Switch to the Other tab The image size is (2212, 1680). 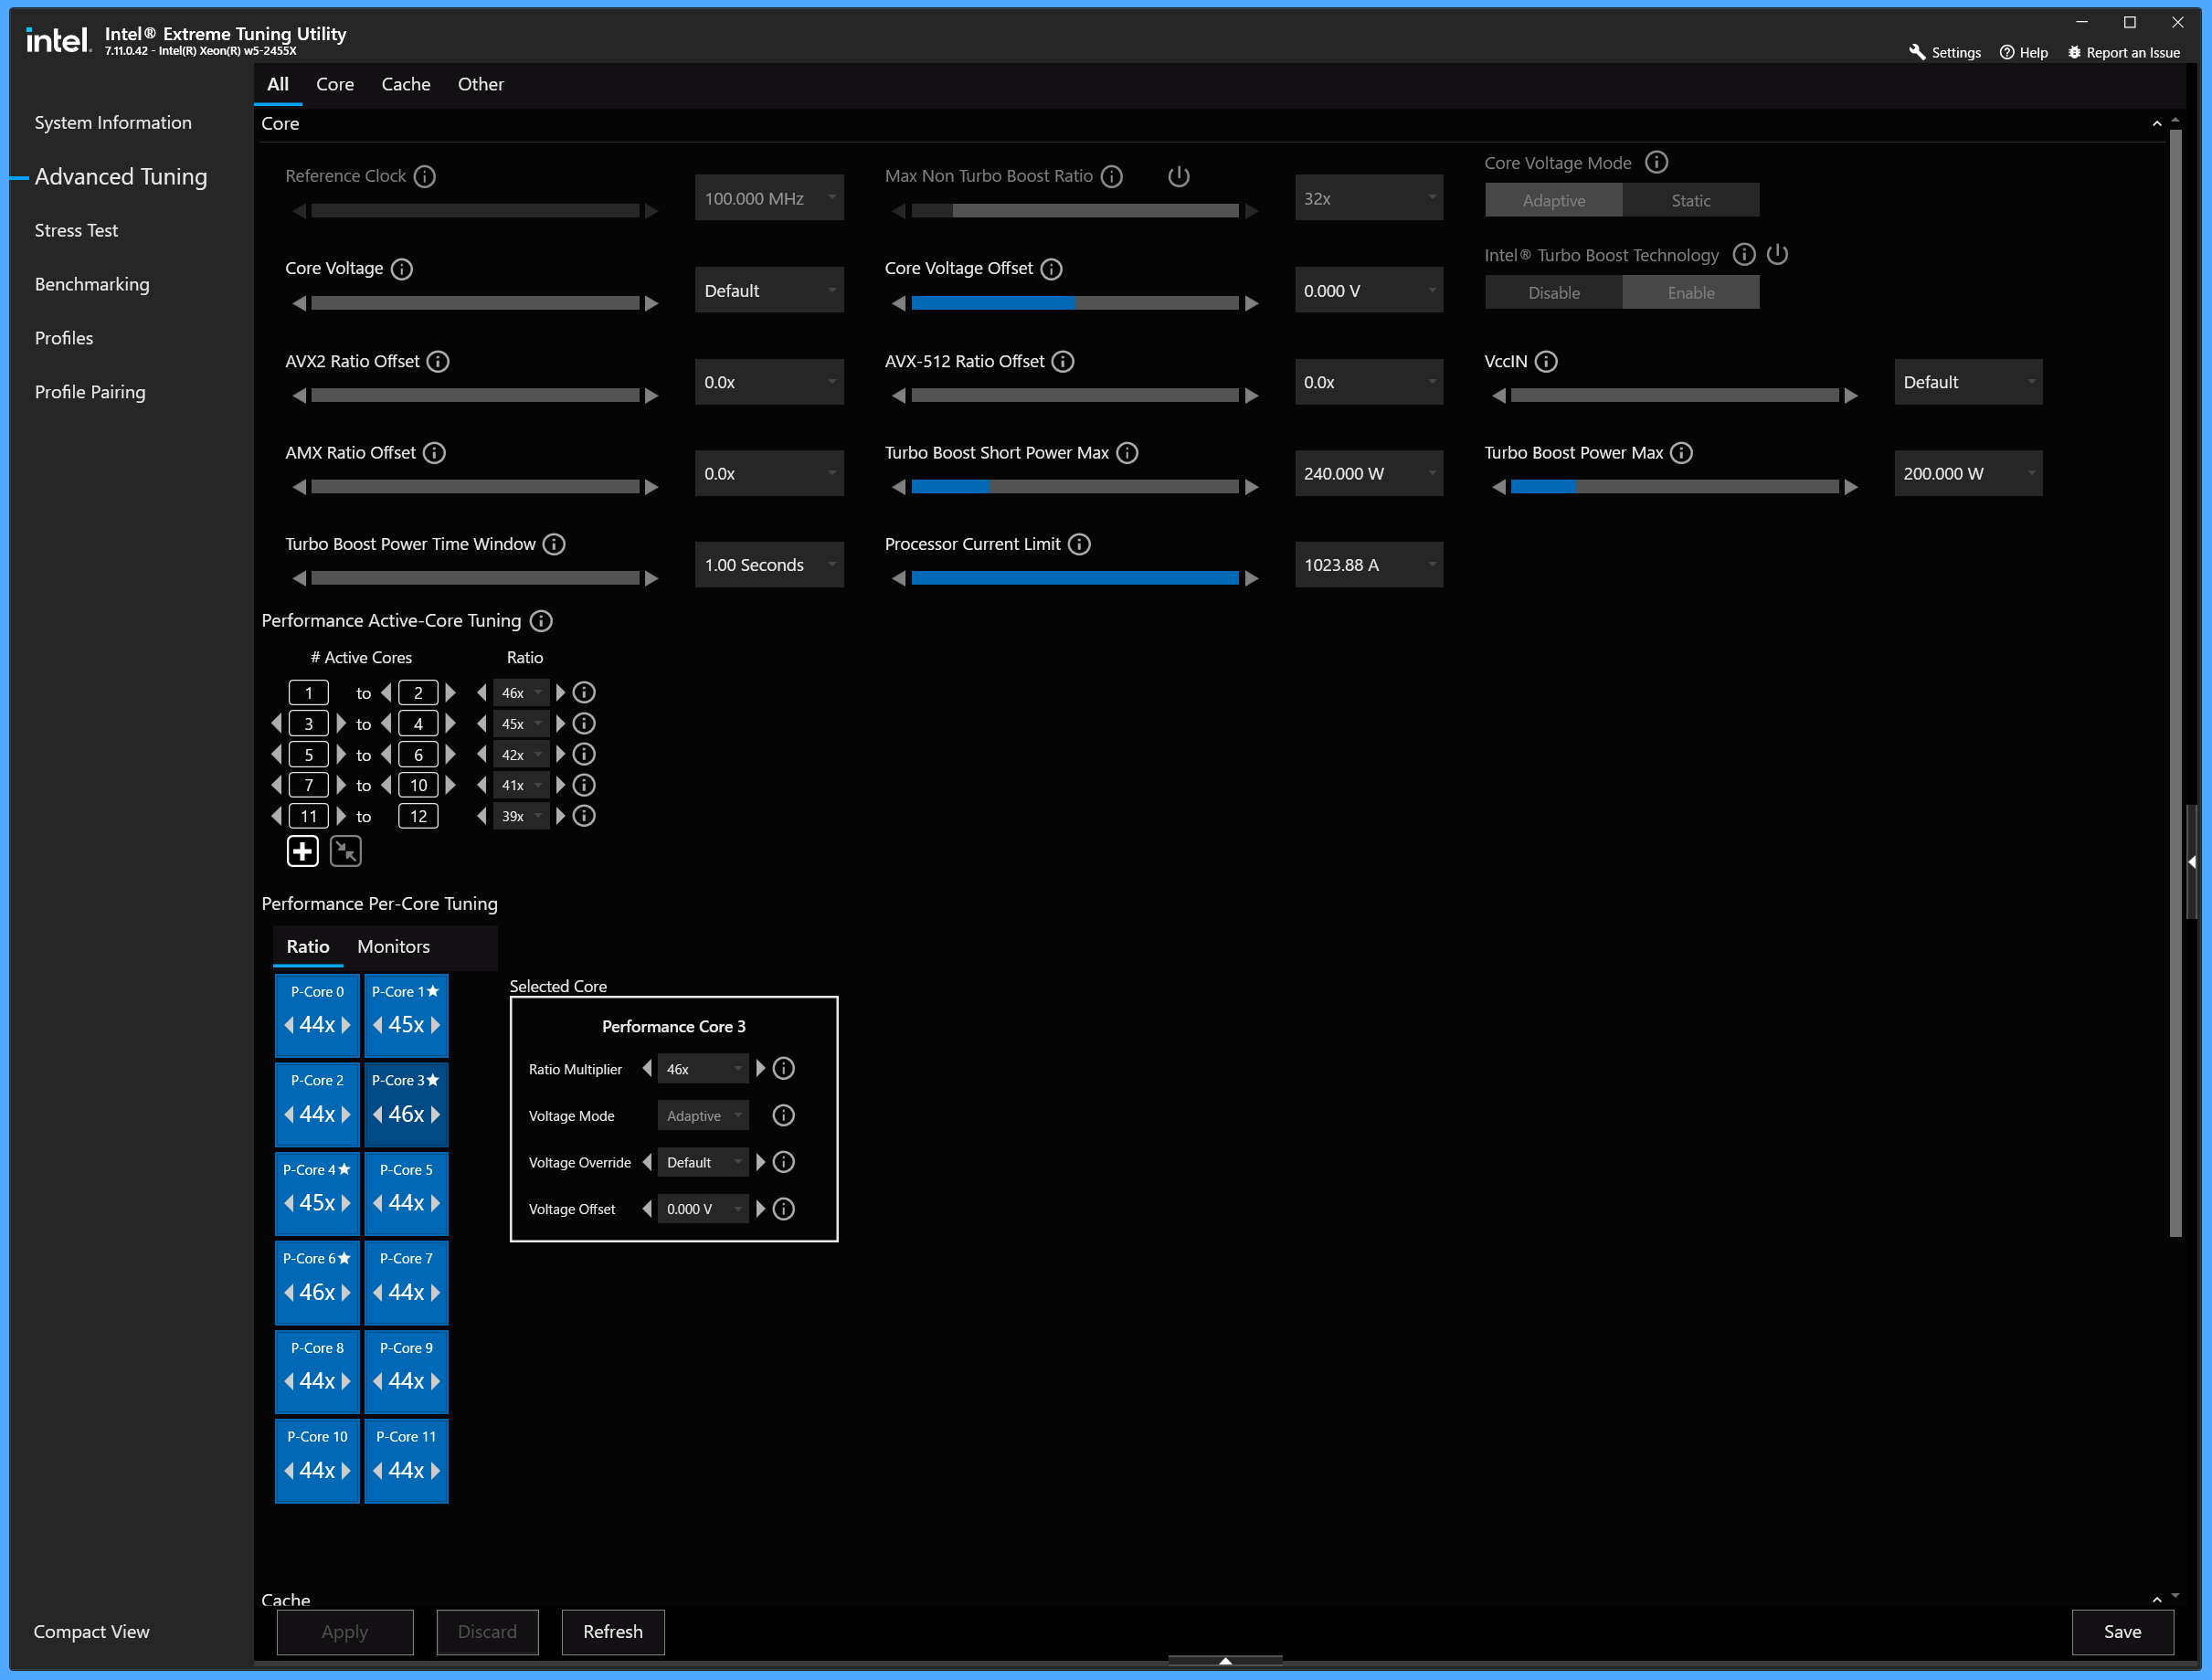click(480, 84)
